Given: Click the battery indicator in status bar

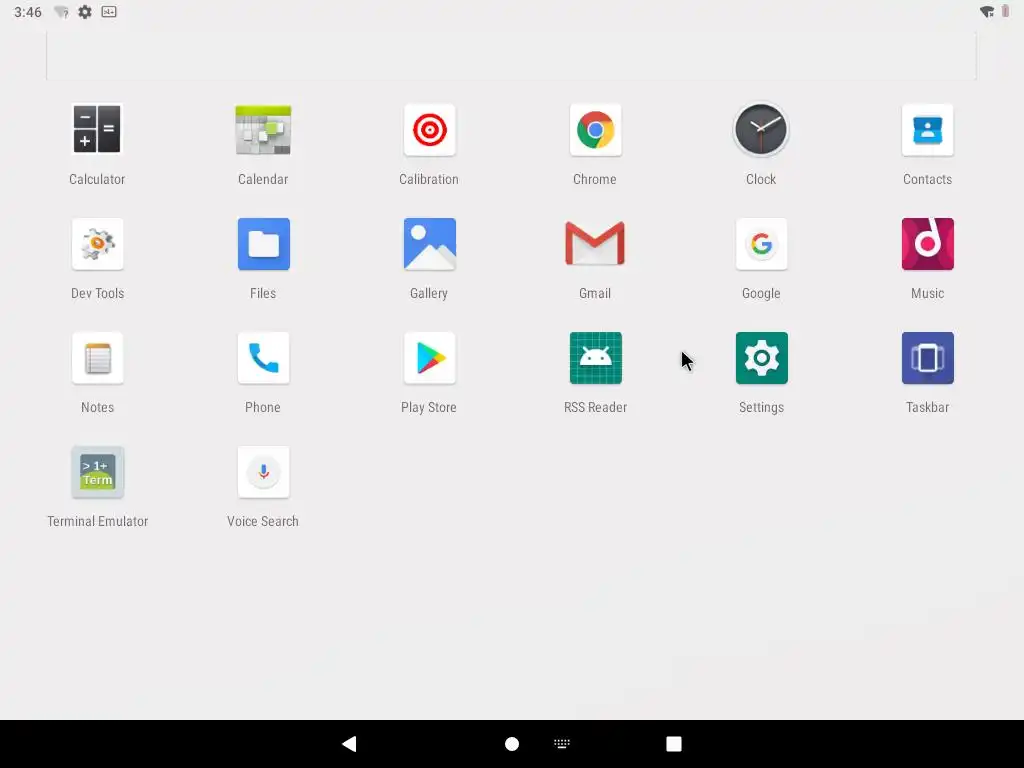Looking at the screenshot, I should (x=1006, y=11).
